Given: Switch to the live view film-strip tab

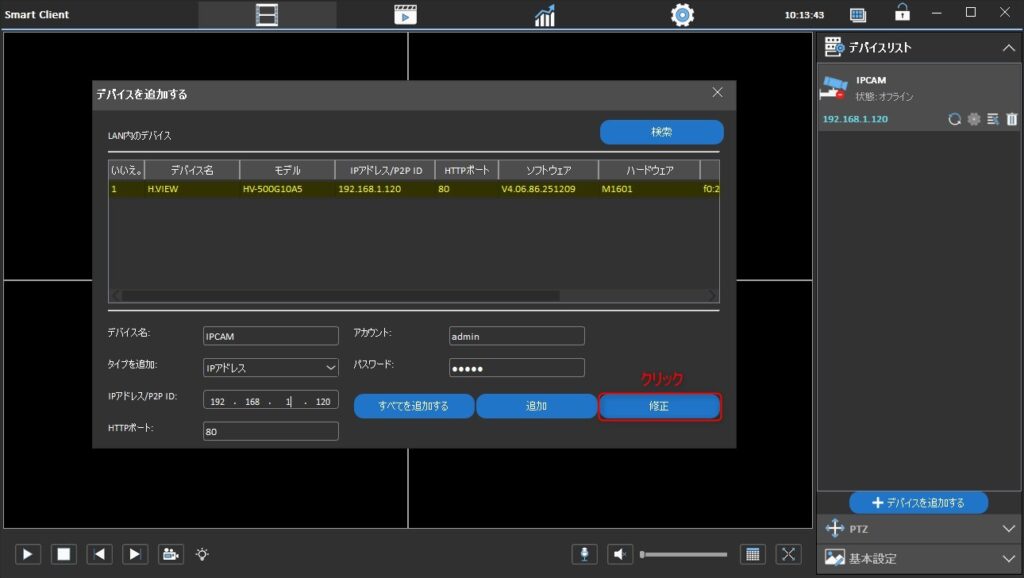Looking at the screenshot, I should click(267, 15).
